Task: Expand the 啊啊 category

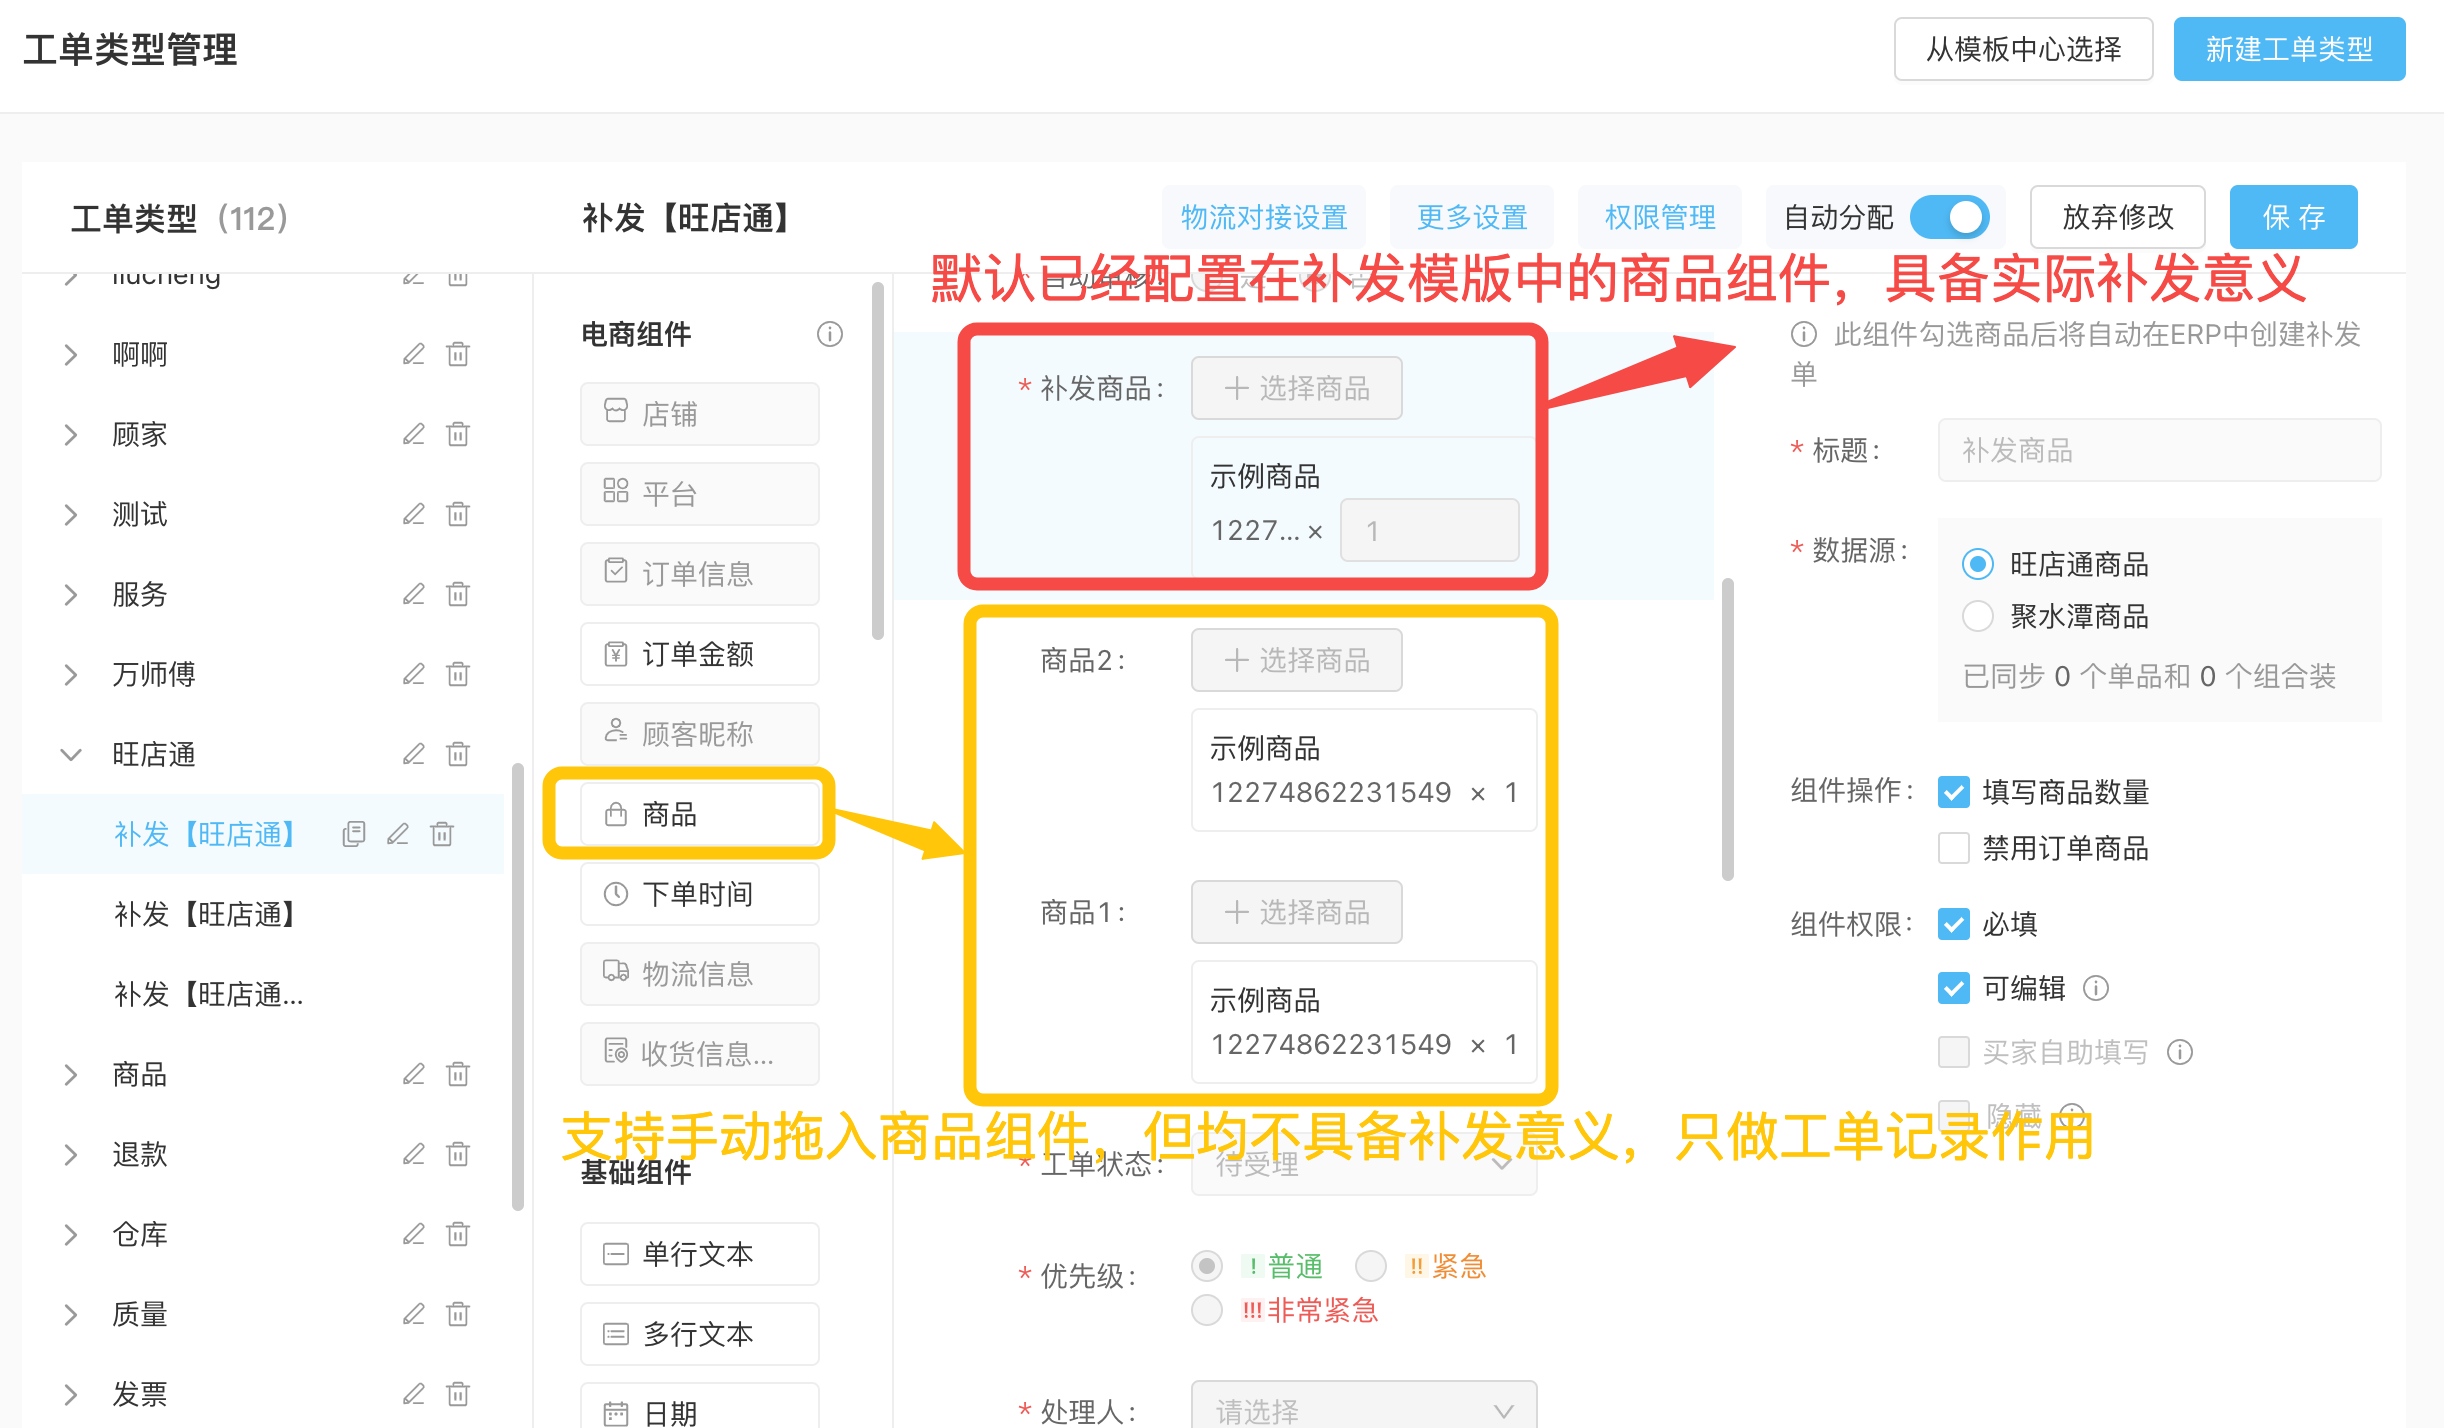Action: pos(70,354)
